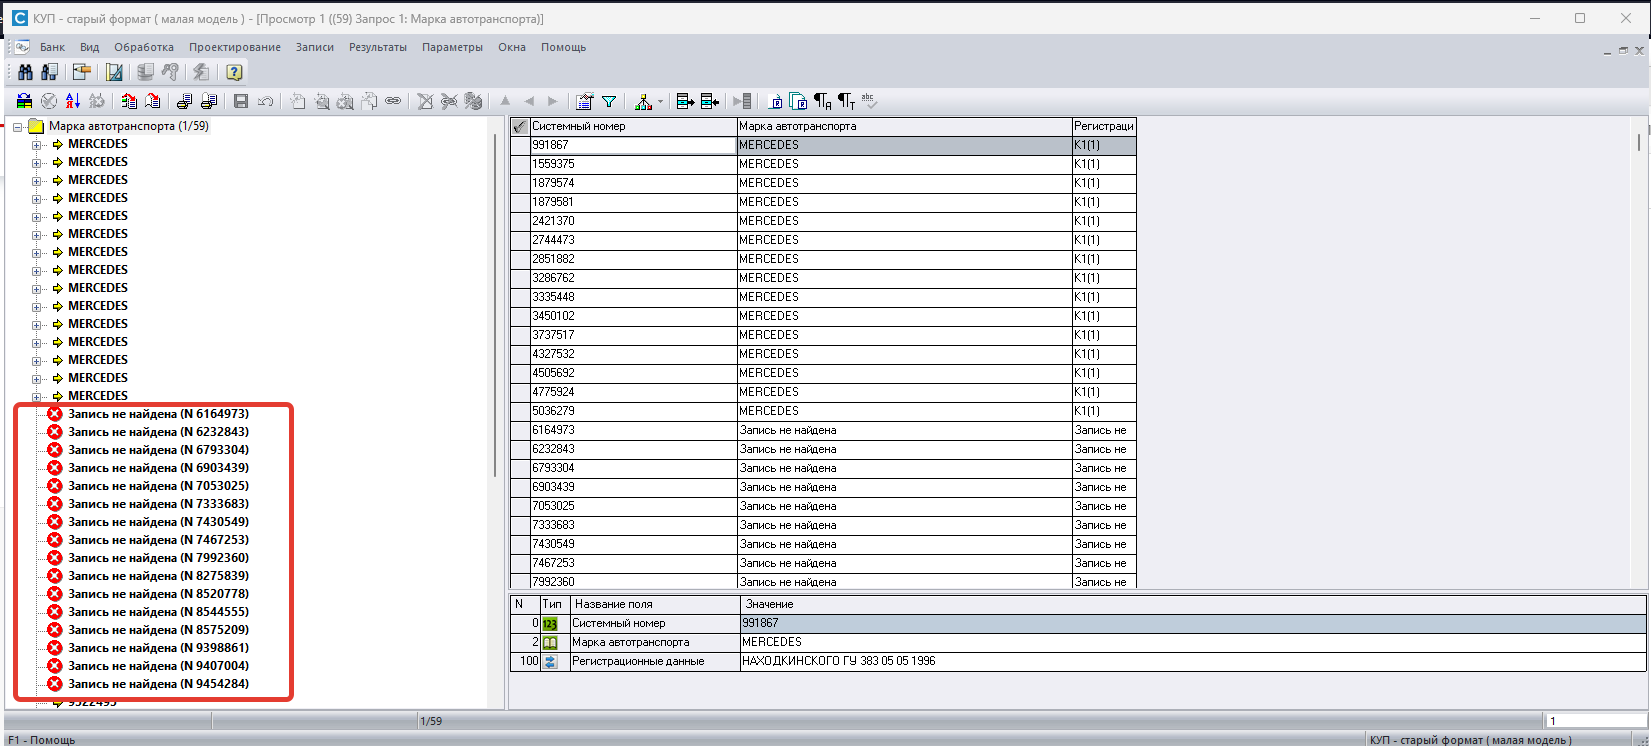The height and width of the screenshot is (746, 1651).
Task: Click the first printer icon
Action: point(185,101)
